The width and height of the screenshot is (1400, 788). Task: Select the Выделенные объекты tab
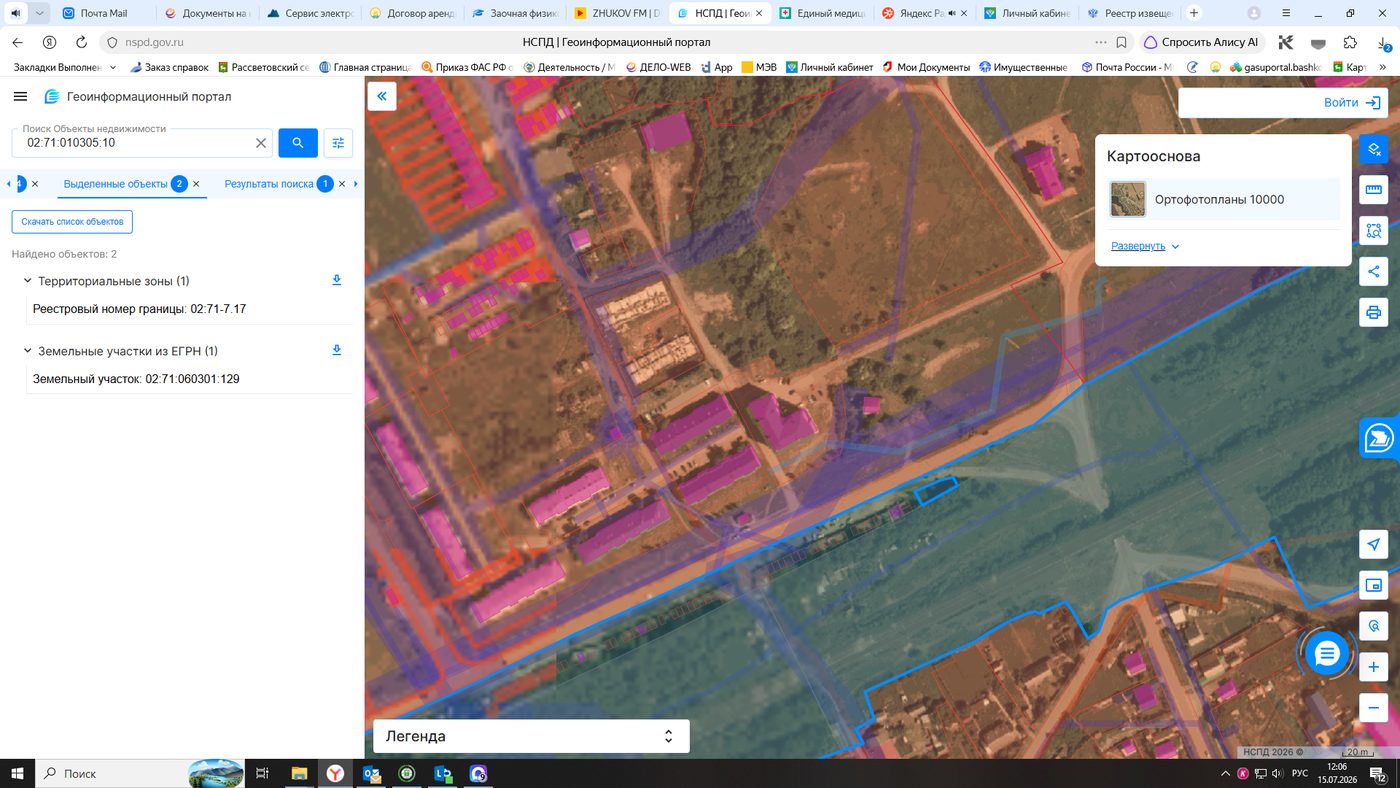[115, 184]
